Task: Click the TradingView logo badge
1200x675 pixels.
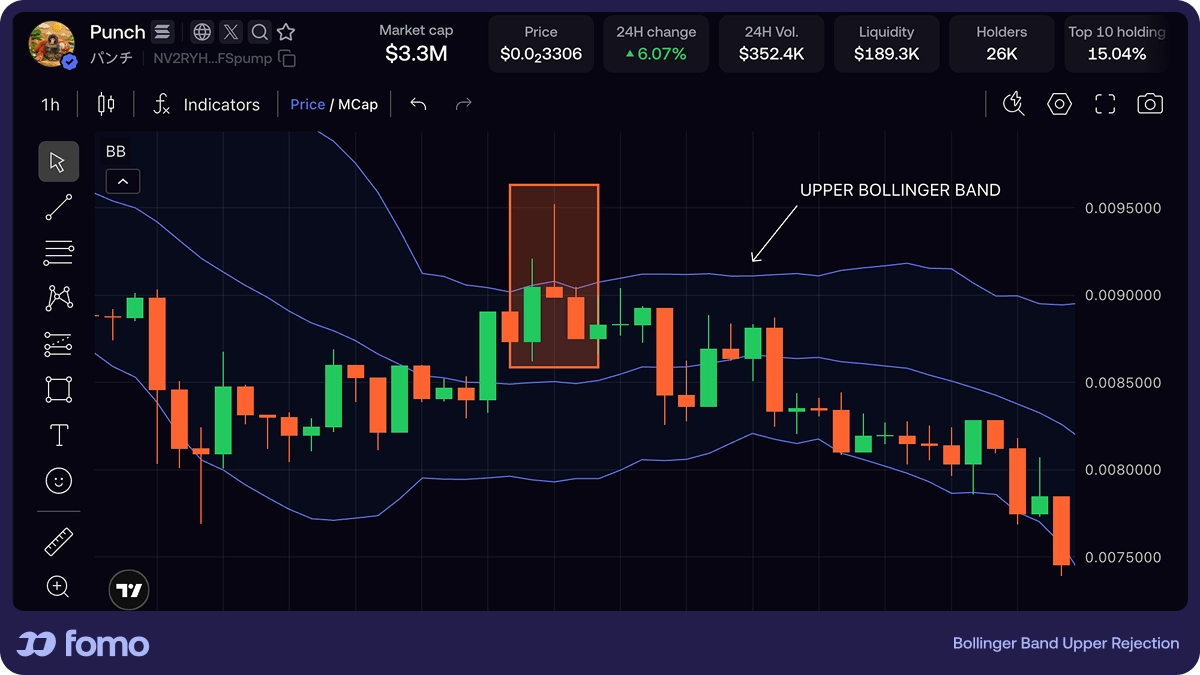Action: click(x=128, y=590)
